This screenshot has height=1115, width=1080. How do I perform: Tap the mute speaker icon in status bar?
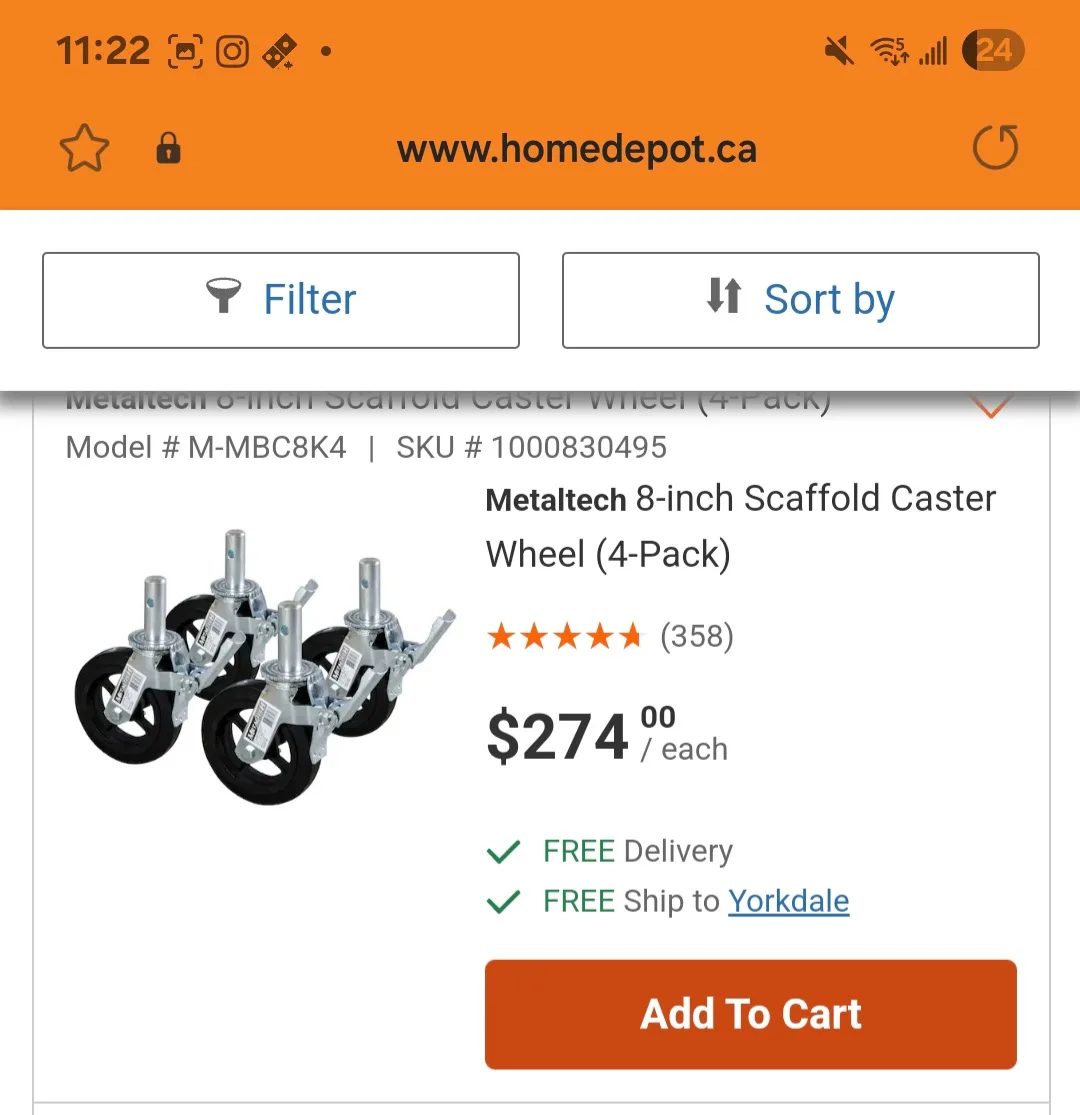[x=838, y=50]
